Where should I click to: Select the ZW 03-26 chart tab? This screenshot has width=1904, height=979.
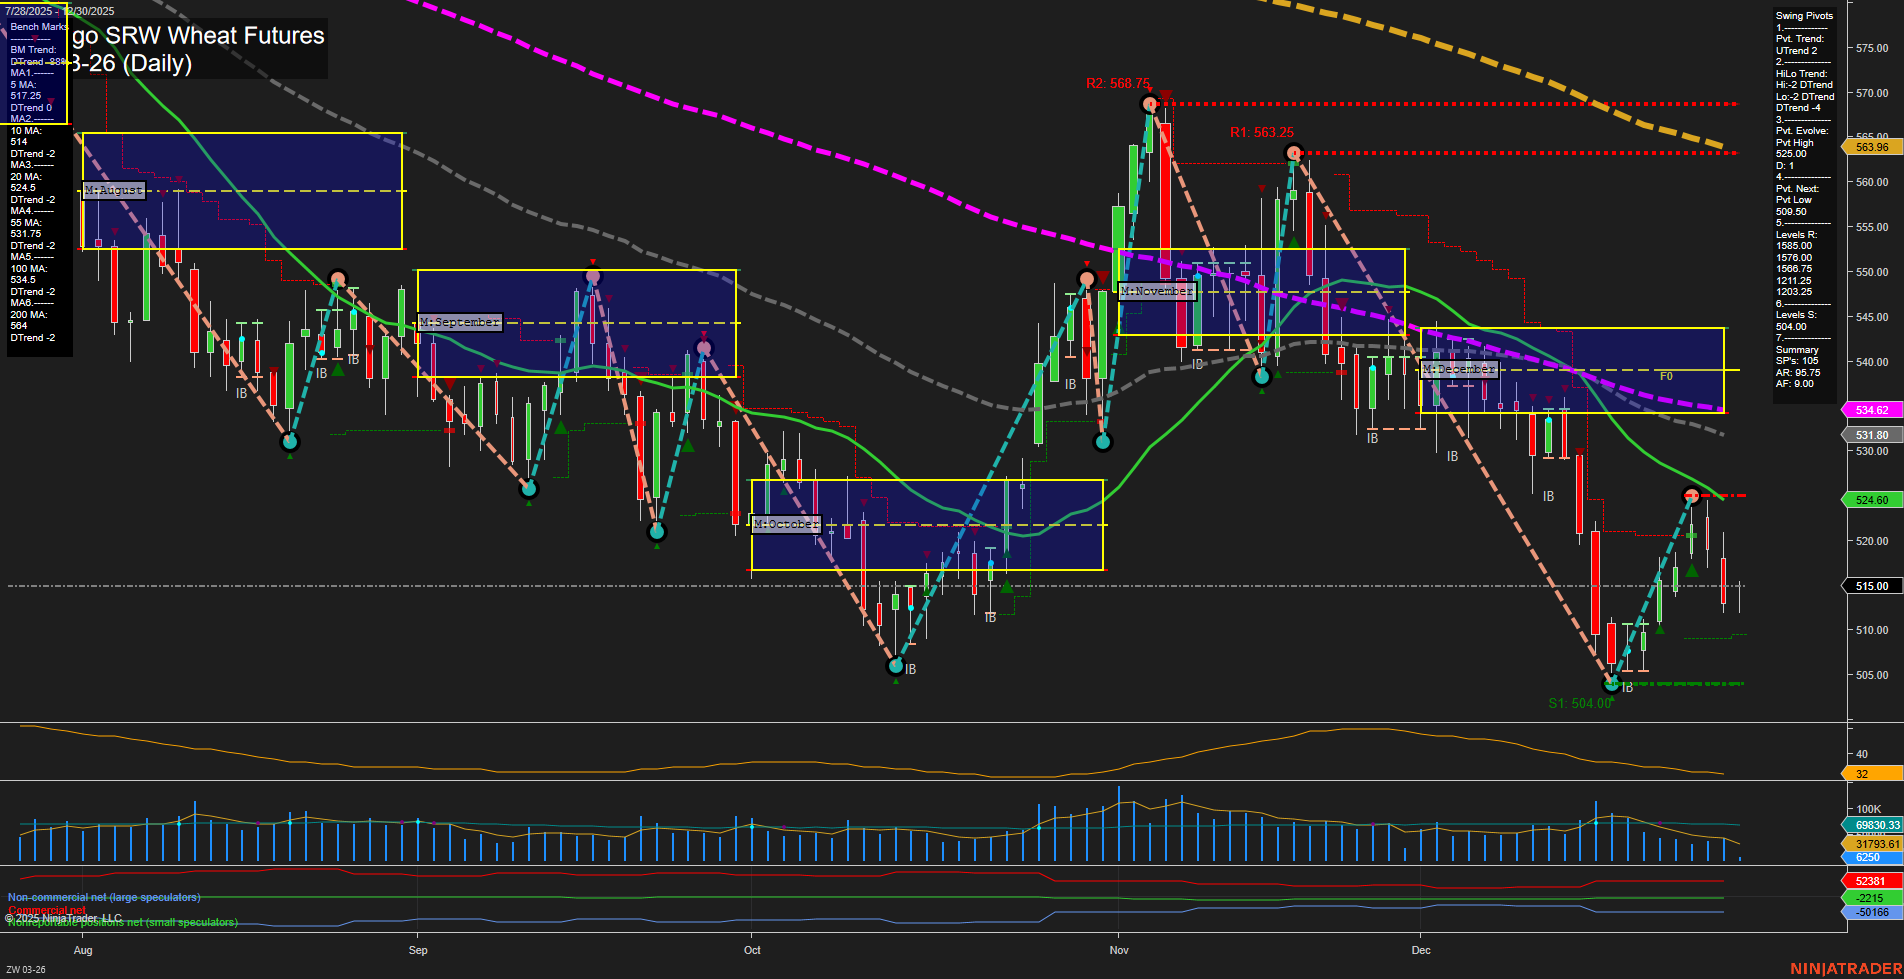coord(24,968)
